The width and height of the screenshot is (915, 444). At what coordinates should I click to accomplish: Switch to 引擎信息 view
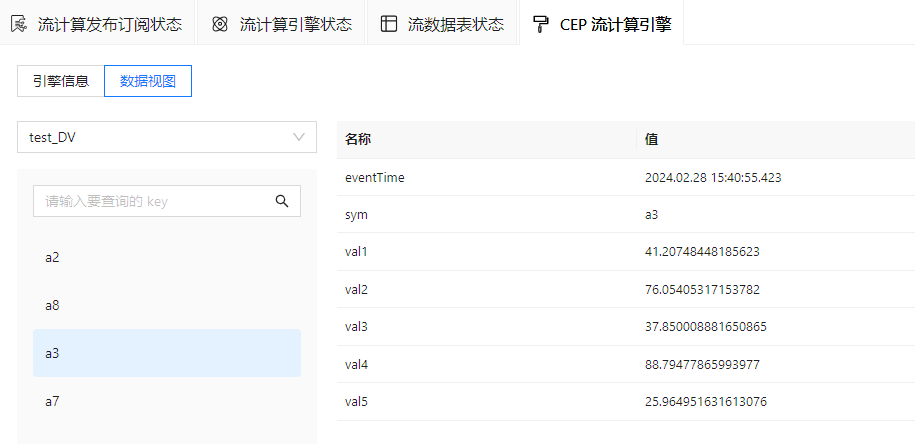click(60, 82)
